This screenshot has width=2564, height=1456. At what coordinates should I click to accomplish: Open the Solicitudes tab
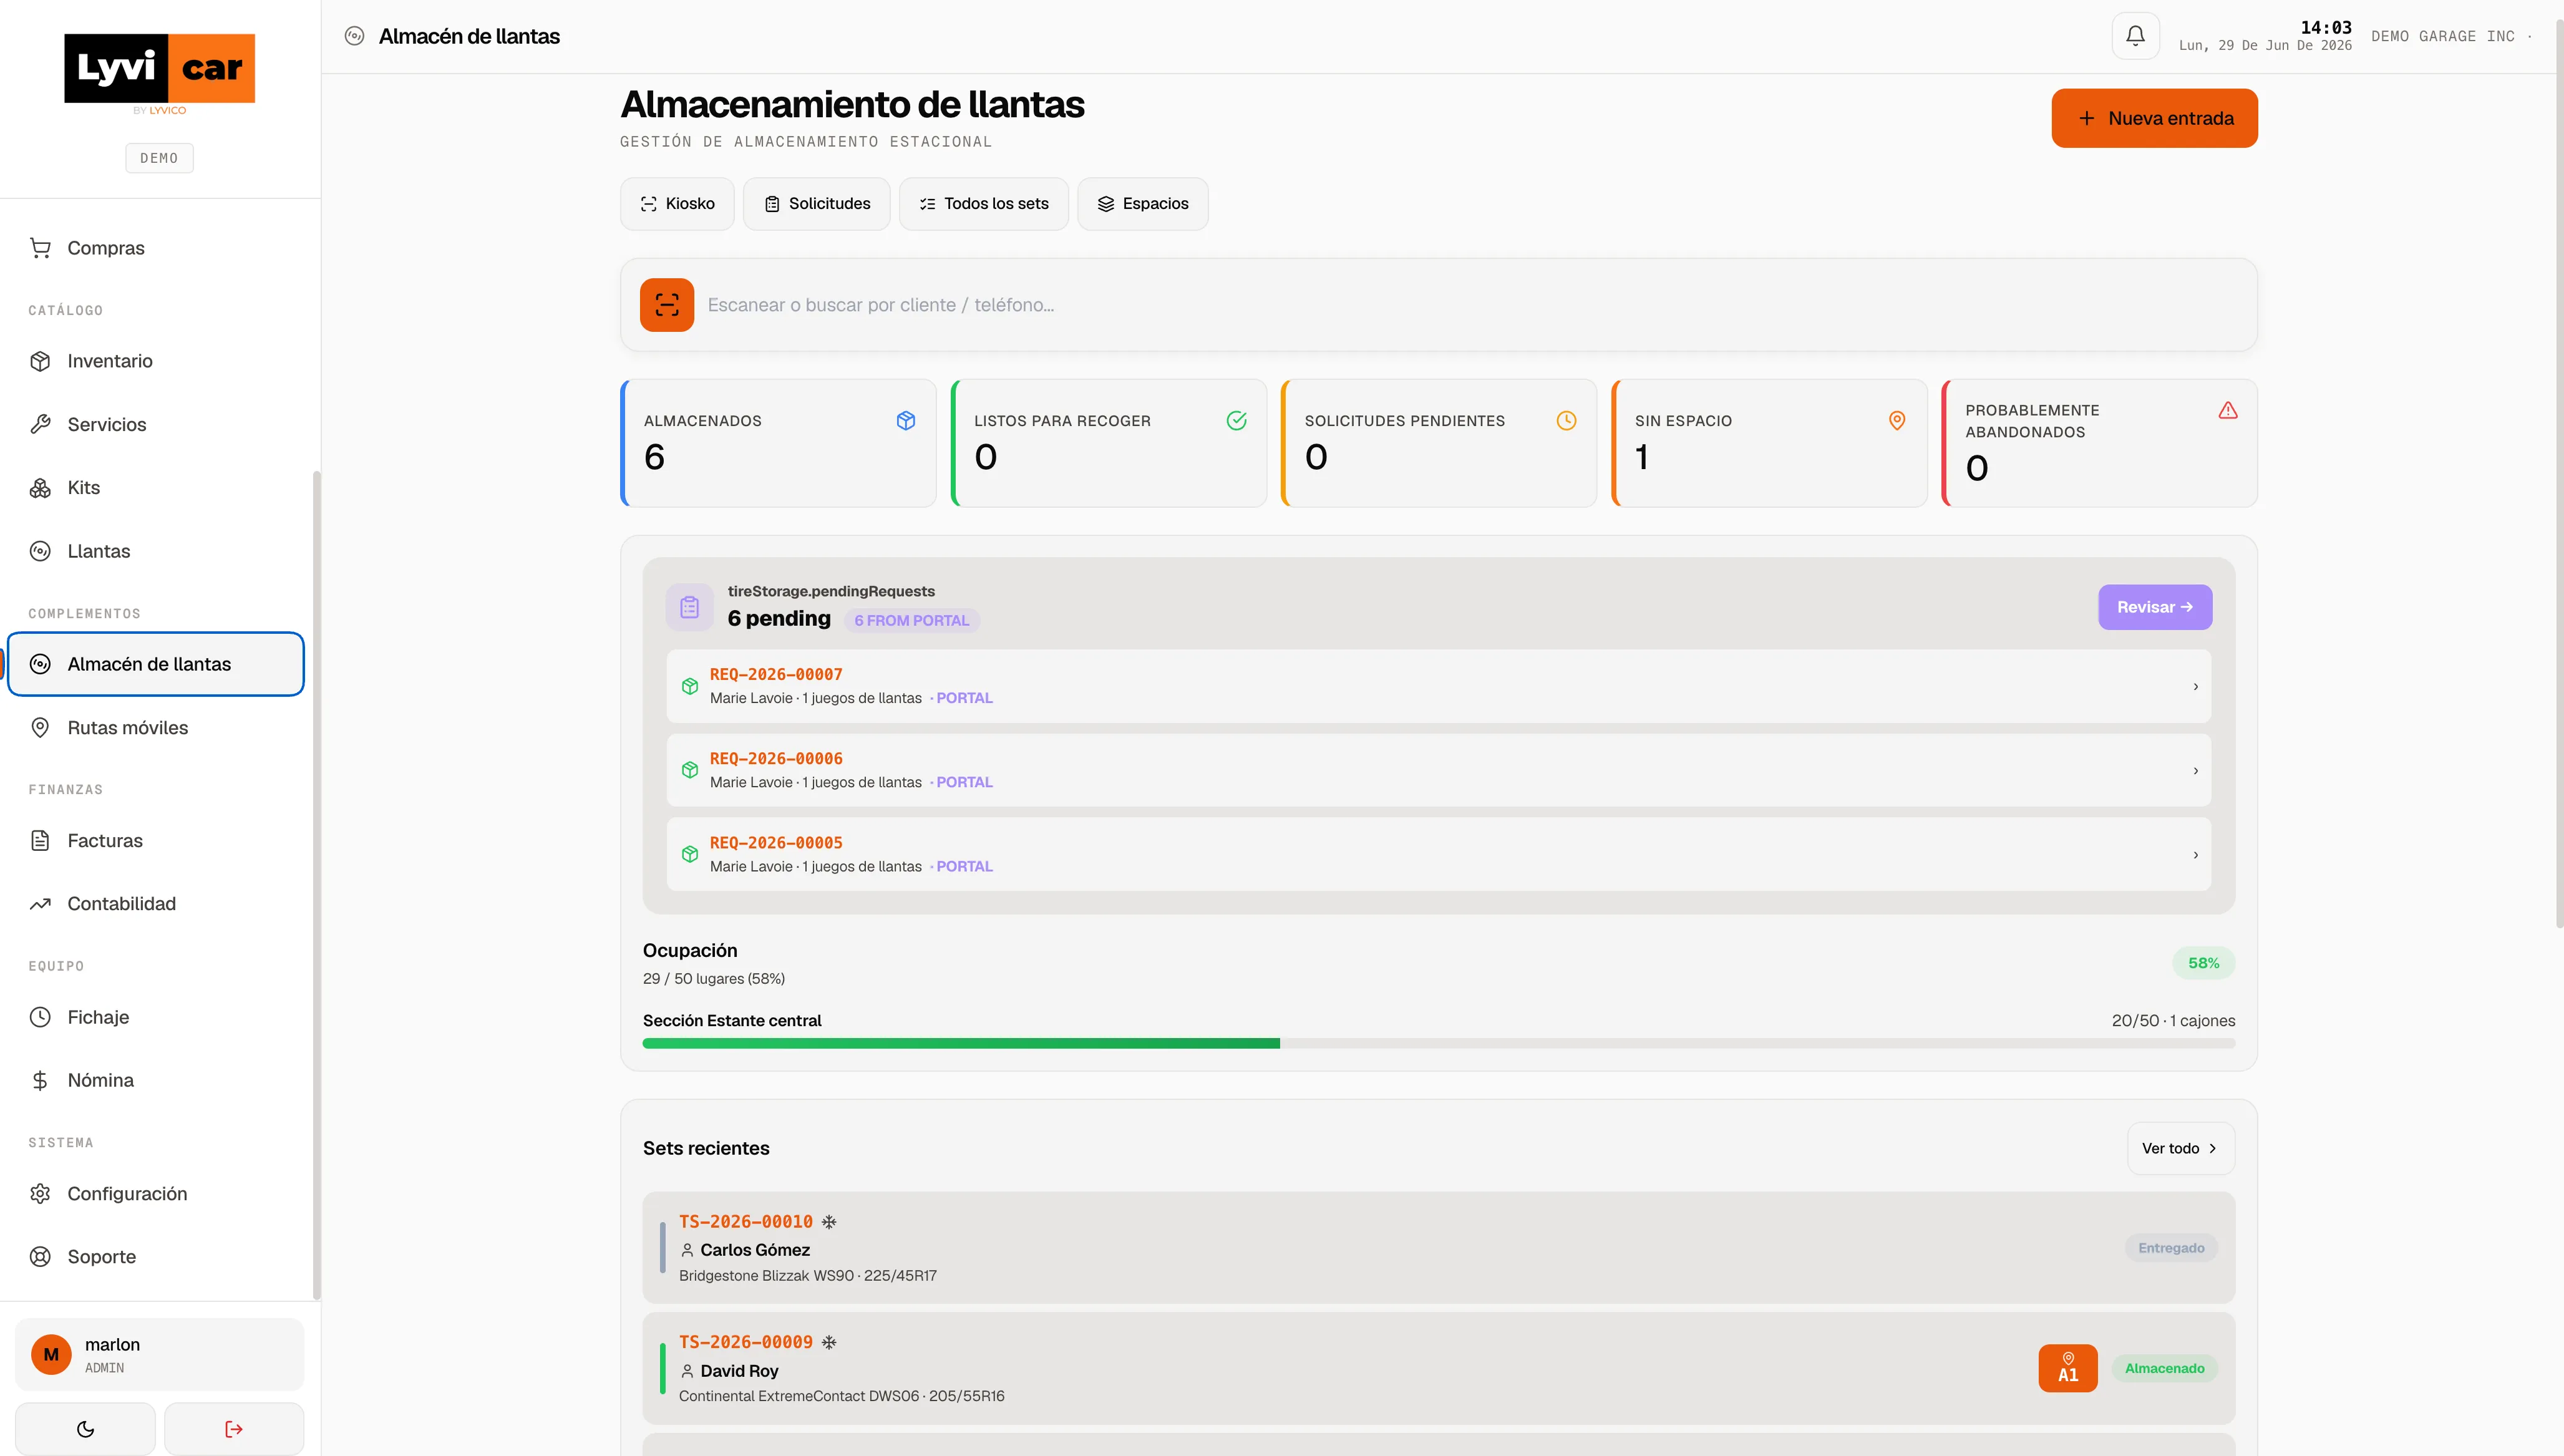click(816, 204)
